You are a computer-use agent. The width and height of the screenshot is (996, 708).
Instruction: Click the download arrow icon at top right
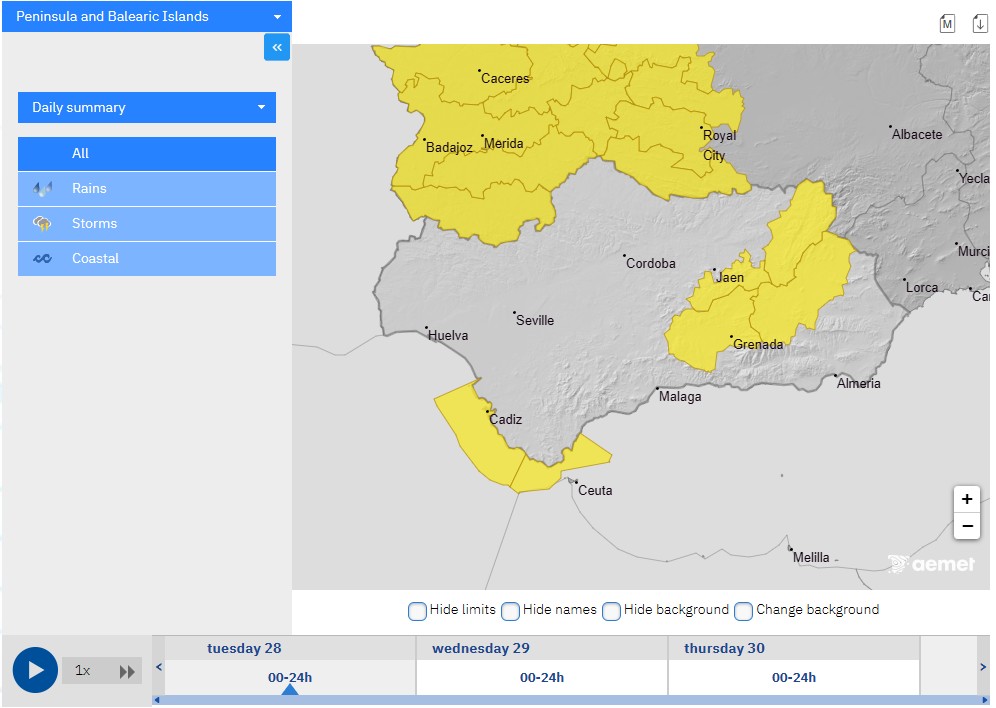tap(980, 24)
